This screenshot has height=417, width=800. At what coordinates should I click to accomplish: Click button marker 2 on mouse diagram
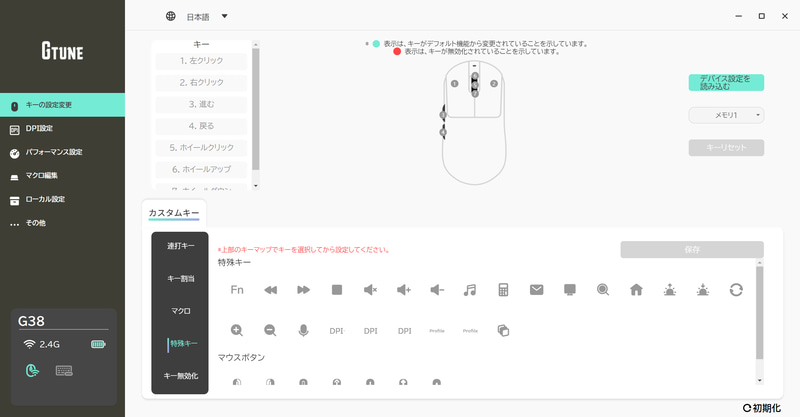pyautogui.click(x=494, y=84)
